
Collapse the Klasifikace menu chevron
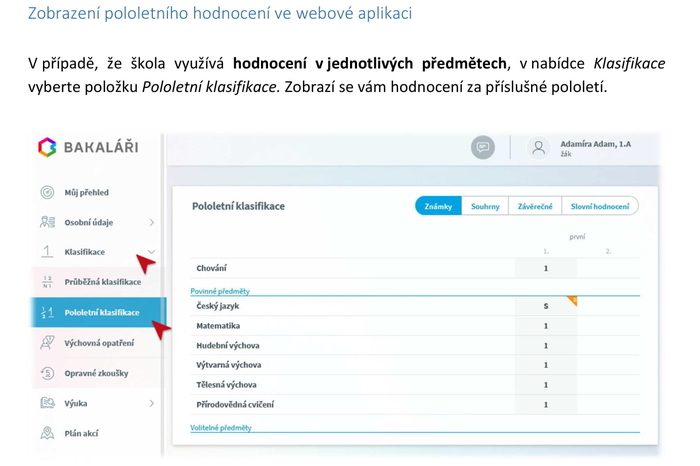(151, 252)
